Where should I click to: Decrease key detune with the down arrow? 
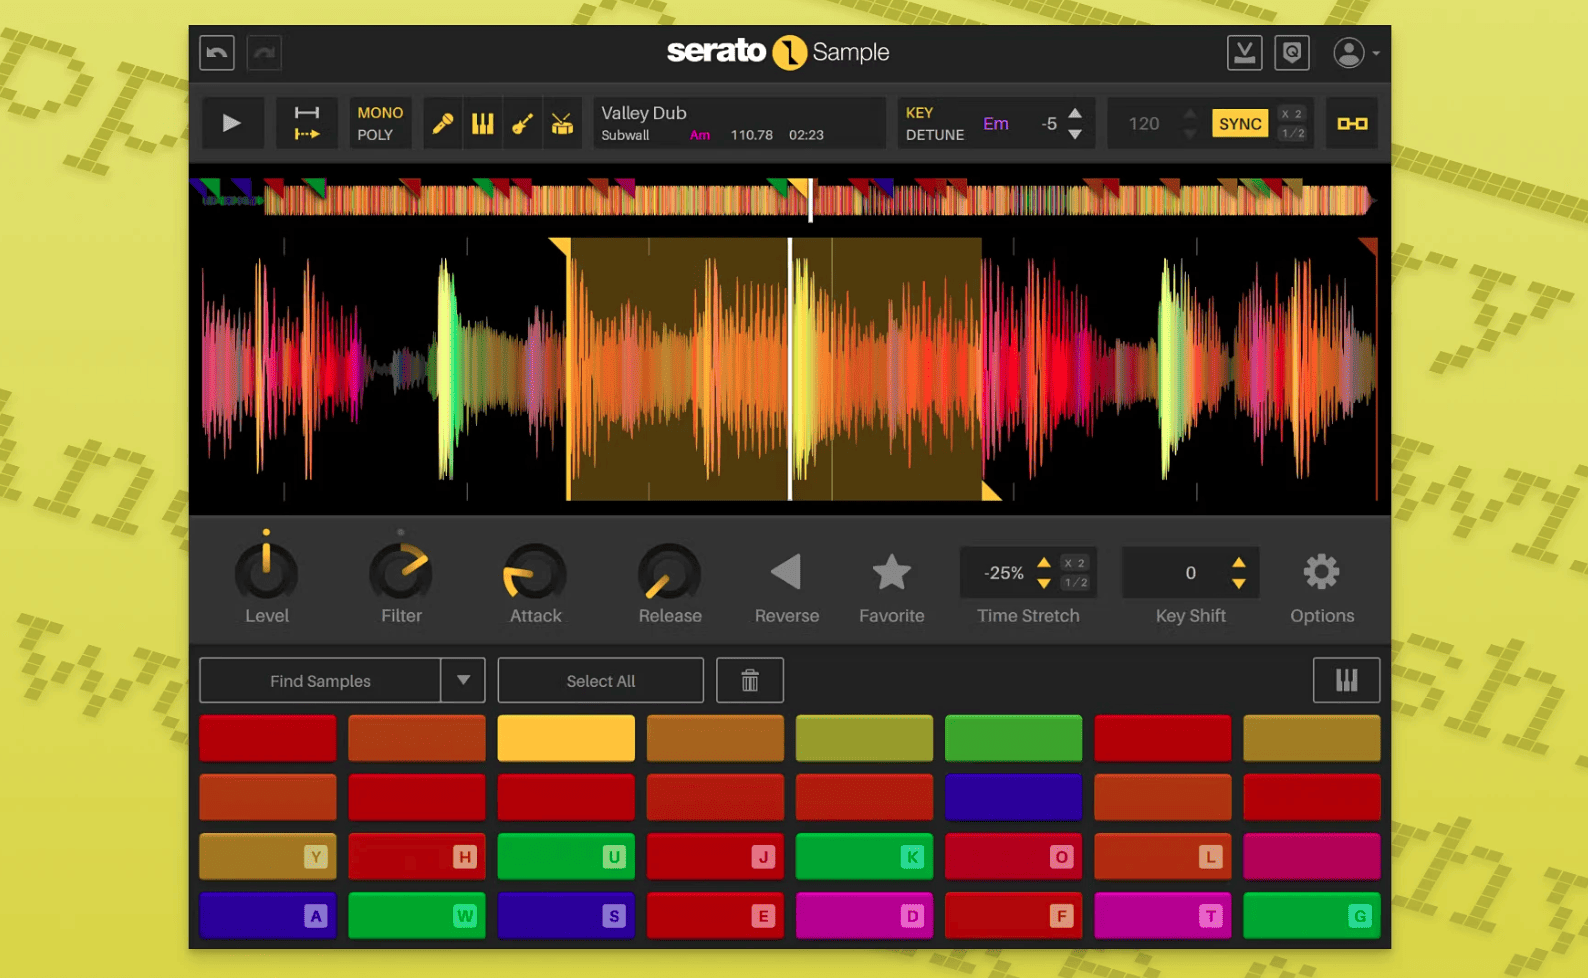point(1075,134)
